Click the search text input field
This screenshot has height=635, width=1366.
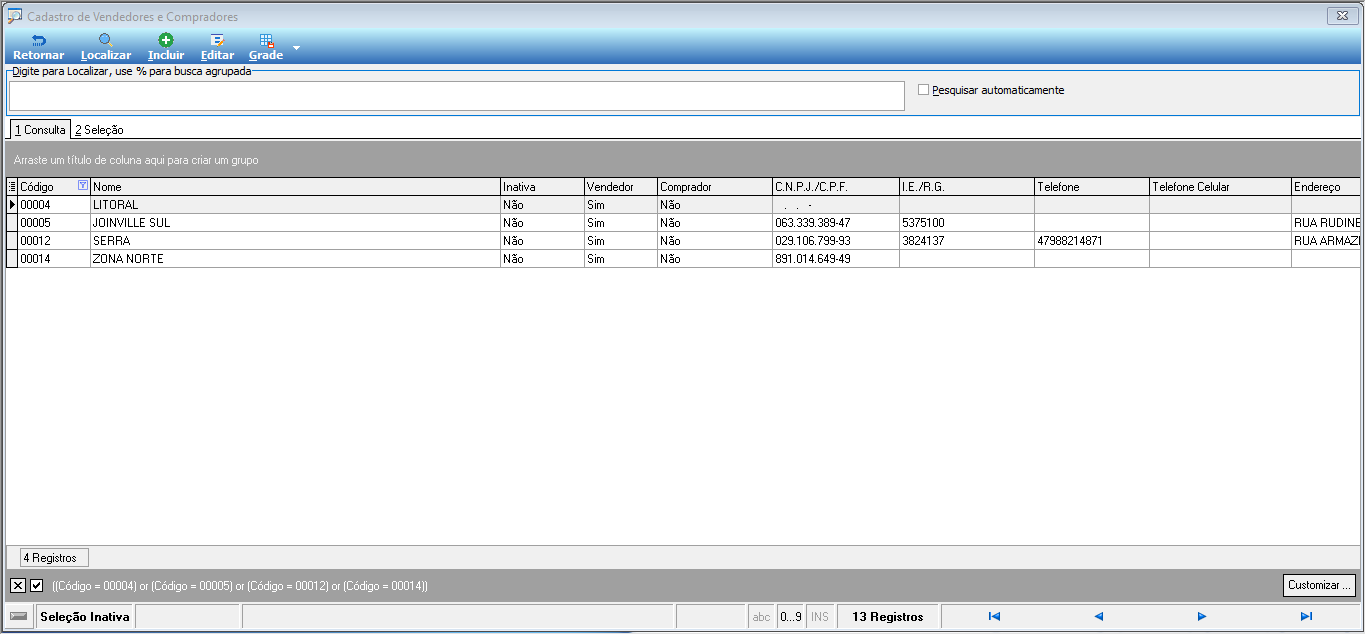point(457,96)
